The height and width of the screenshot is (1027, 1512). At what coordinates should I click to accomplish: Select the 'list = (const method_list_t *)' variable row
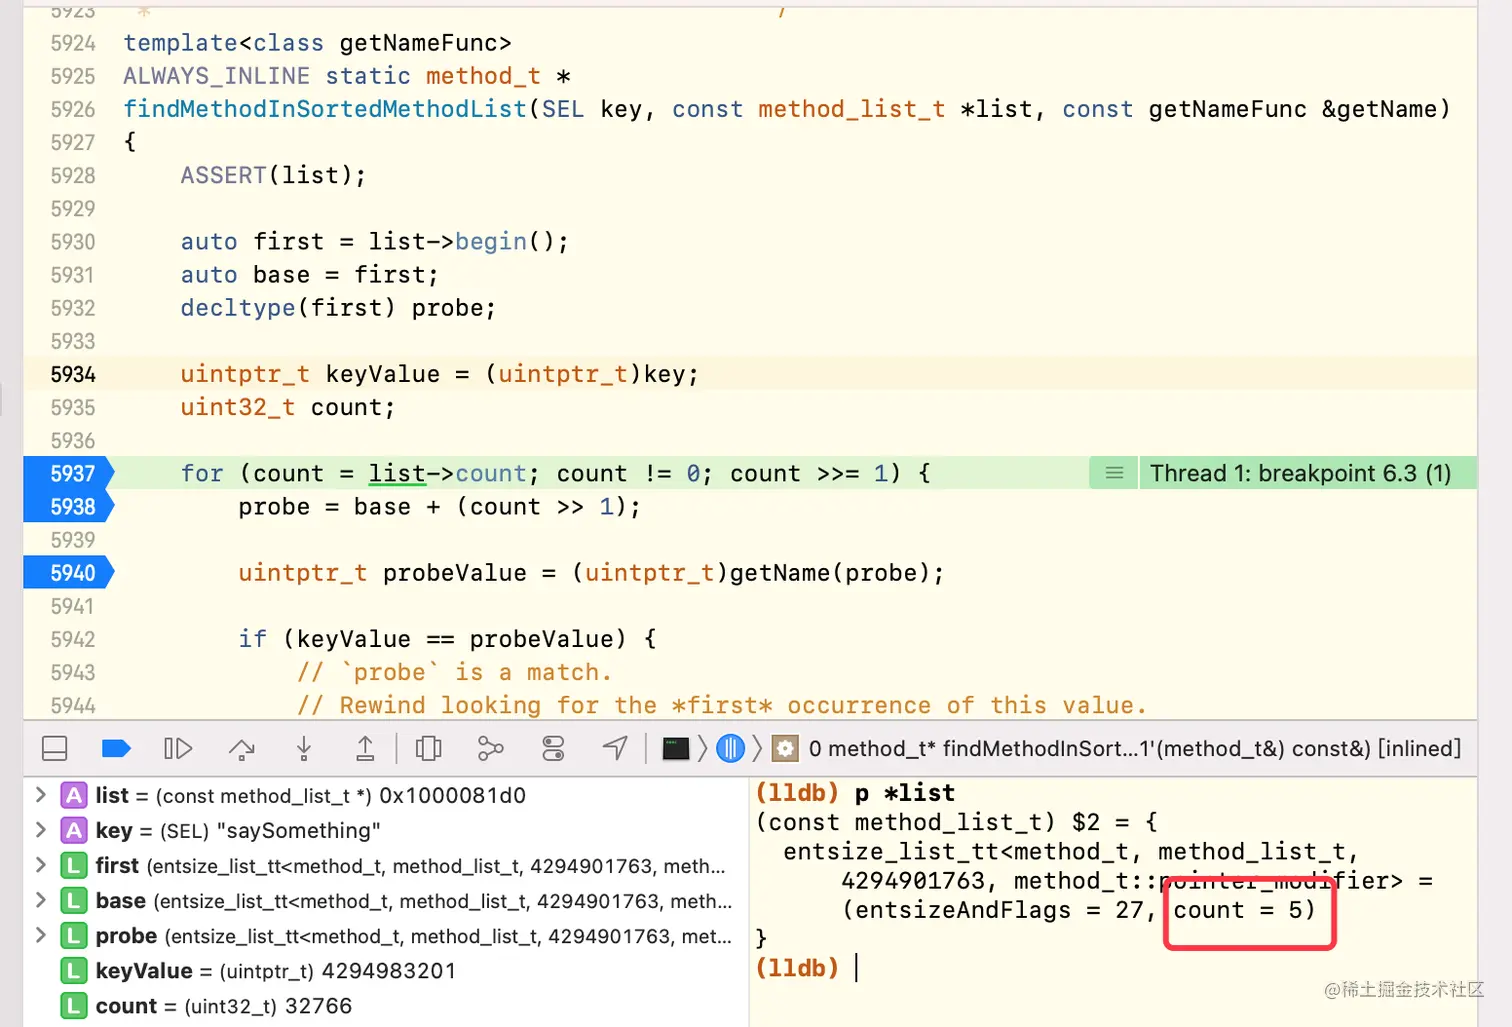click(386, 795)
